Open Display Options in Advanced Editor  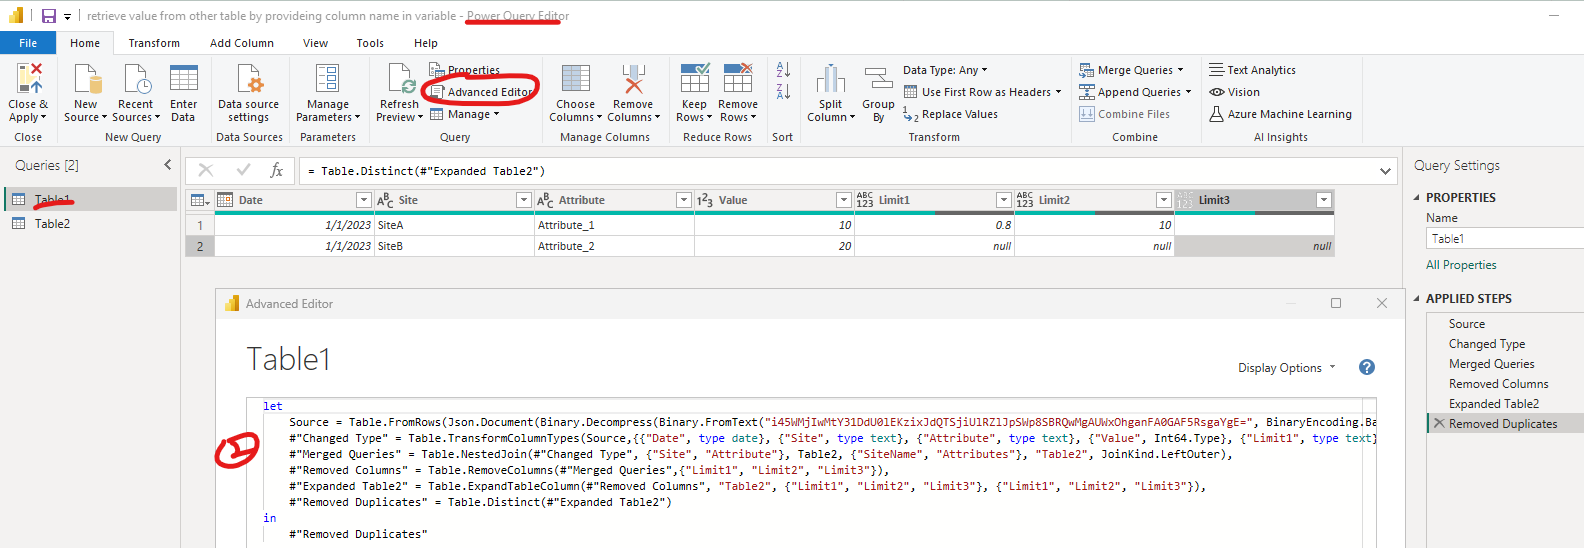tap(1286, 368)
